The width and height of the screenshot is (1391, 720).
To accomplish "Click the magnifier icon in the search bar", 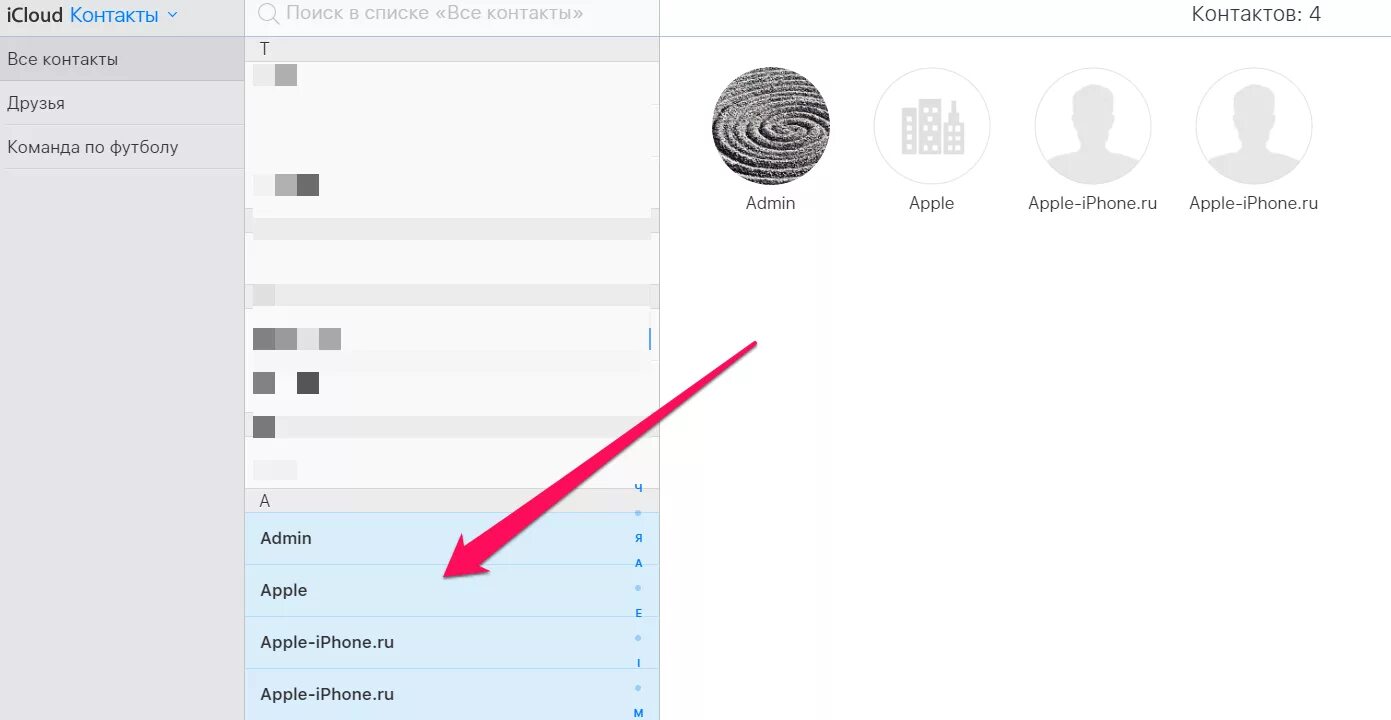I will 268,14.
